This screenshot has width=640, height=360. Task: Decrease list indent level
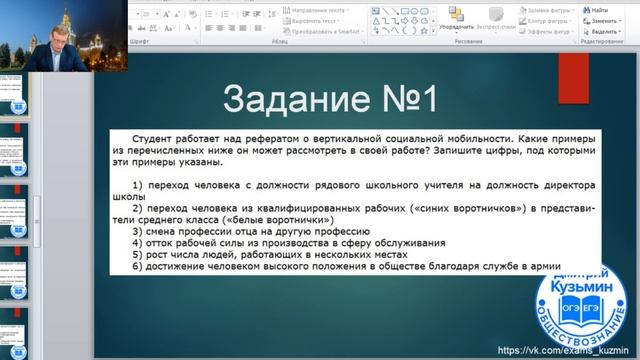[246, 14]
